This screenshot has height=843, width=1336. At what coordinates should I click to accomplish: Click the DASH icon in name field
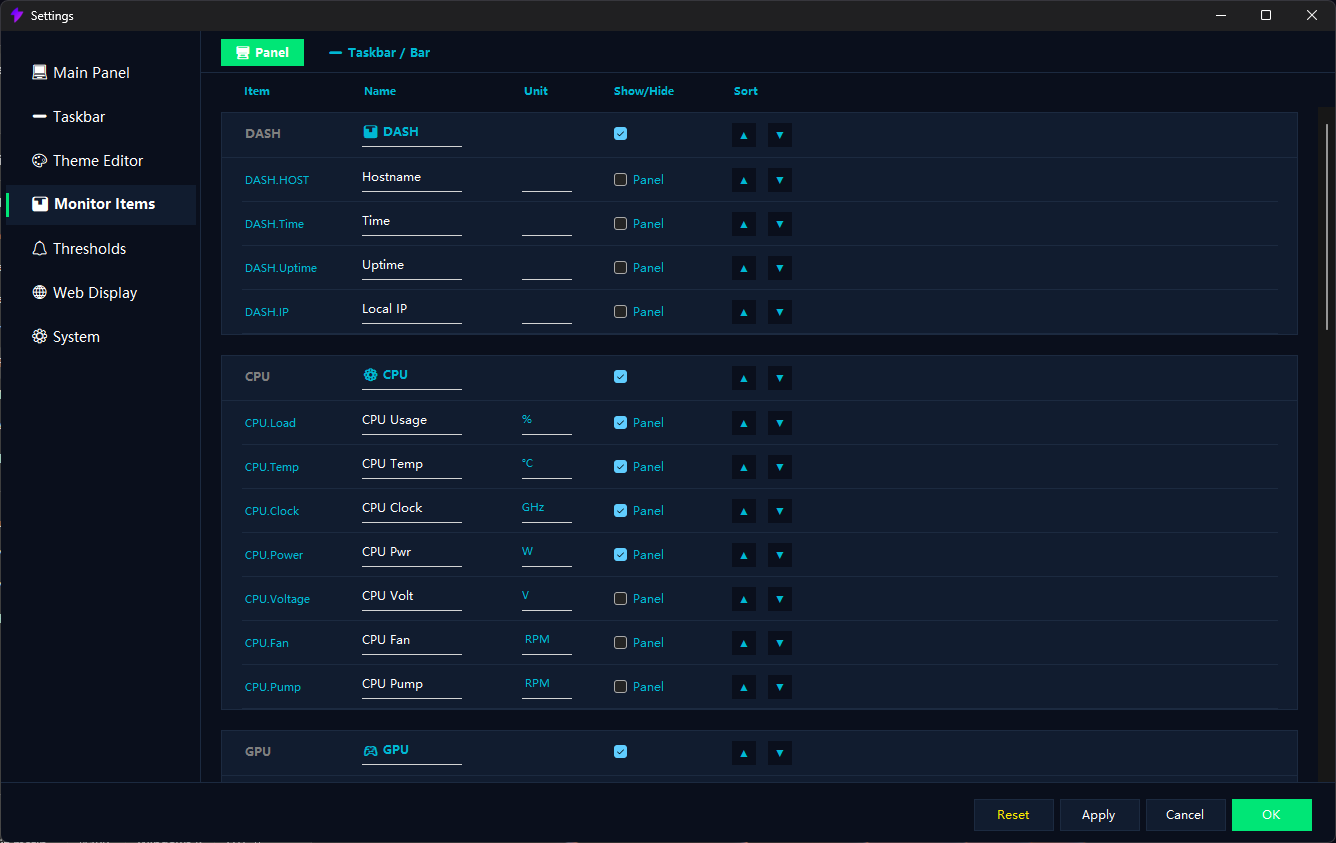(x=370, y=132)
